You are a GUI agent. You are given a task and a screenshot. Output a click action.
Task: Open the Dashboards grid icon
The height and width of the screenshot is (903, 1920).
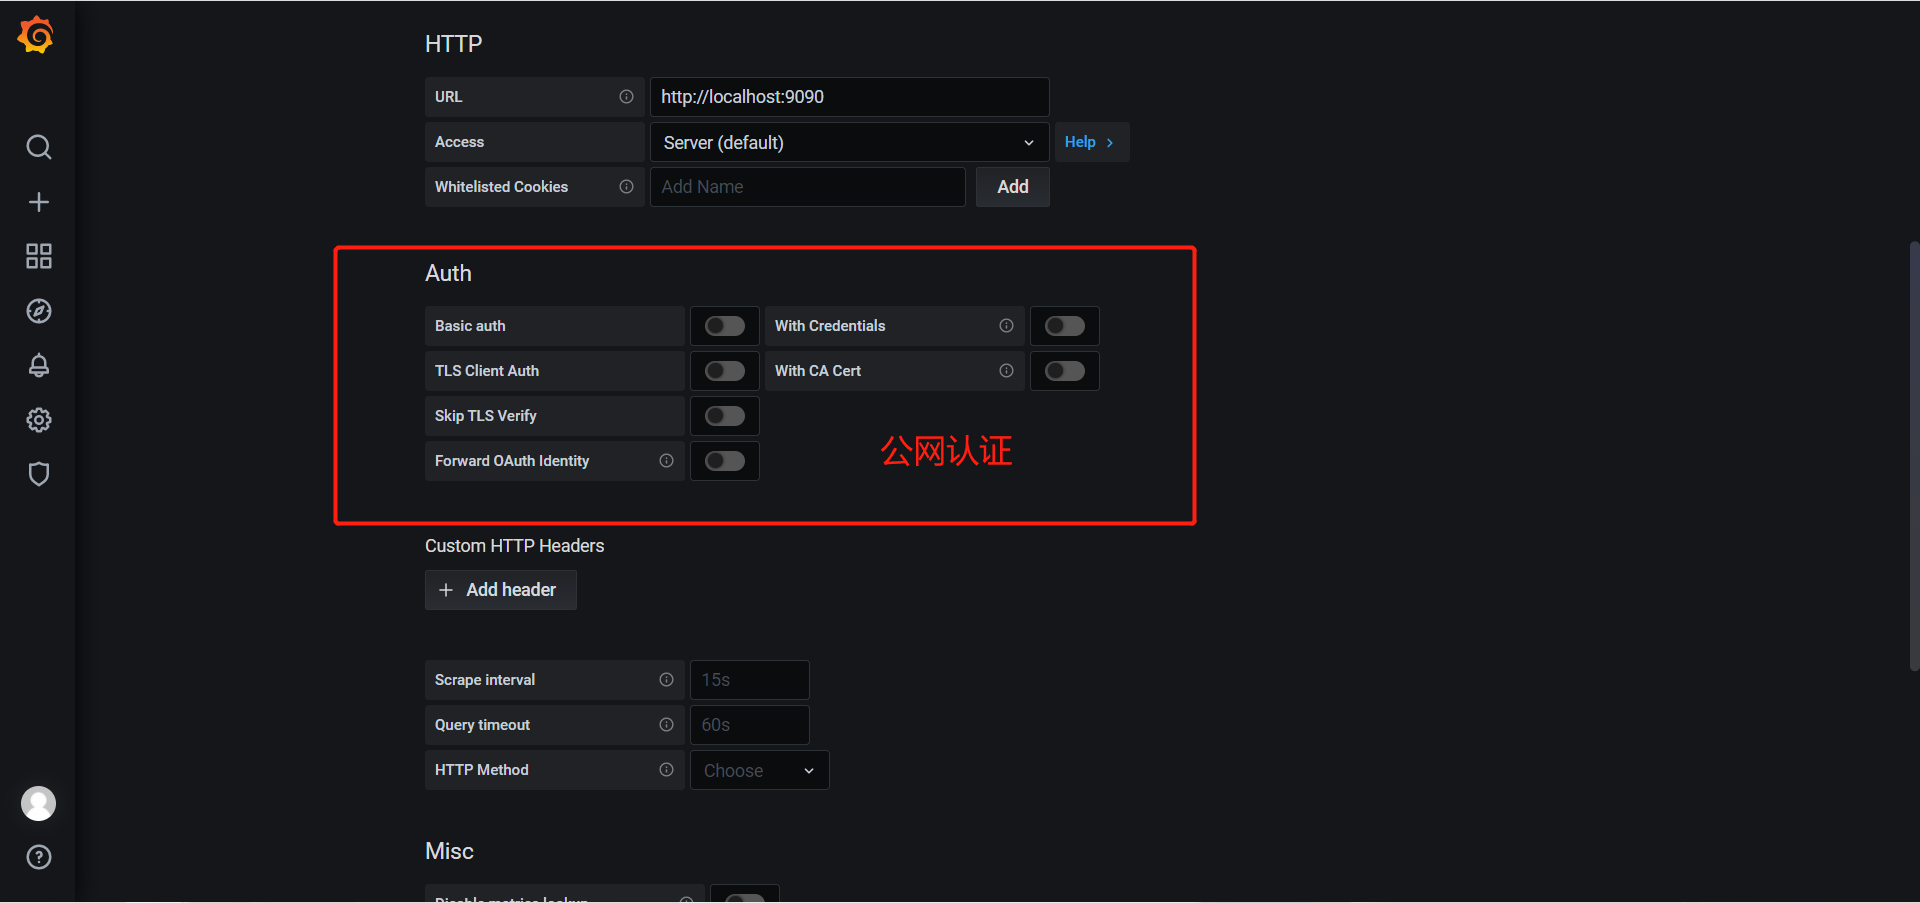[38, 256]
